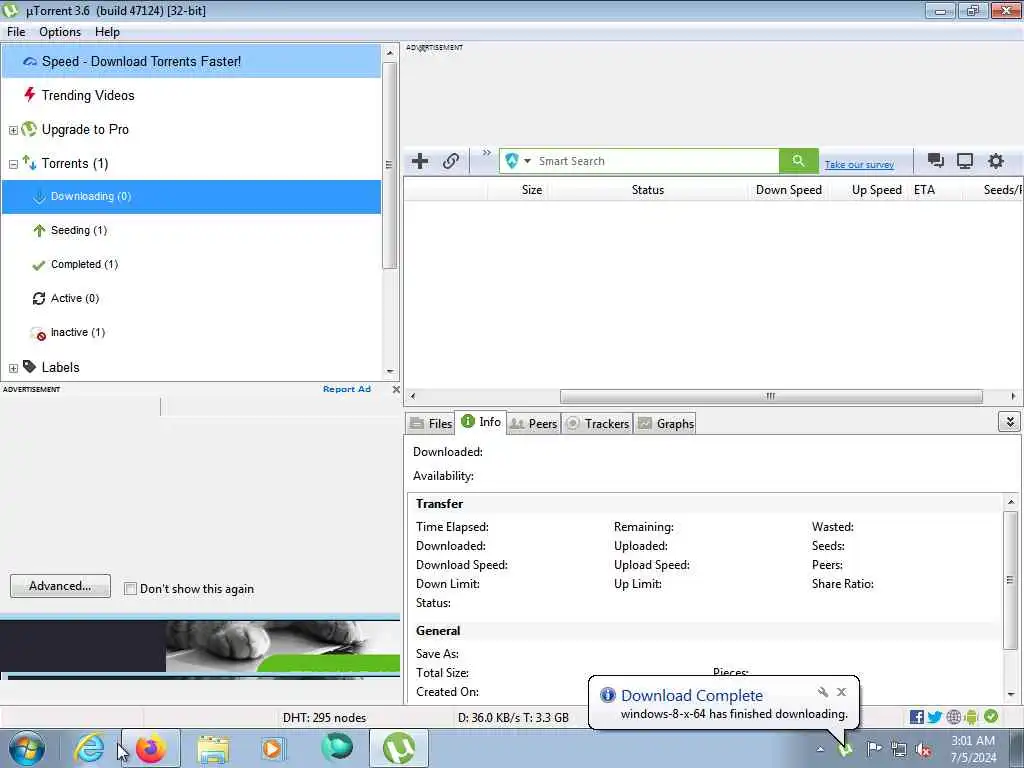Image resolution: width=1024 pixels, height=768 pixels.
Task: Click the chat bubbles icon in toolbar
Action: tap(935, 161)
